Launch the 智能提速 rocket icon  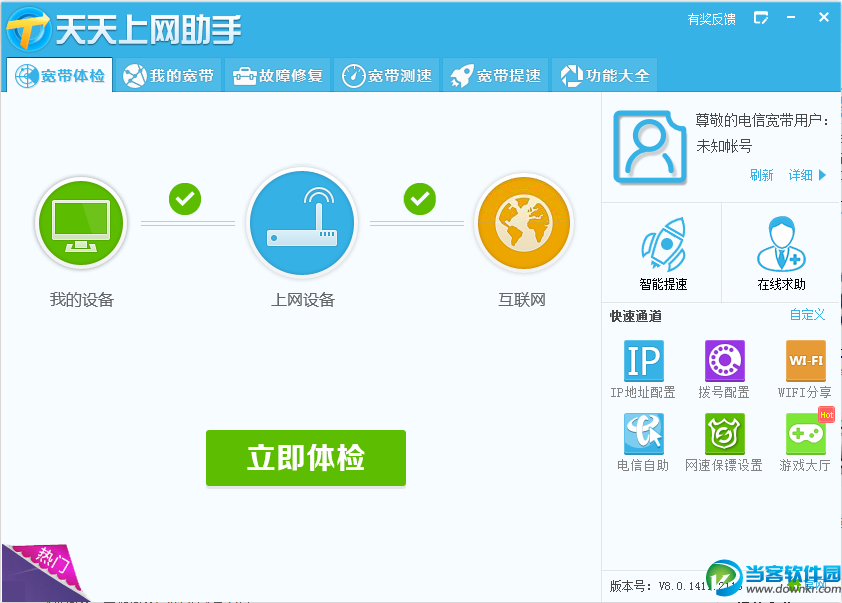(x=663, y=244)
